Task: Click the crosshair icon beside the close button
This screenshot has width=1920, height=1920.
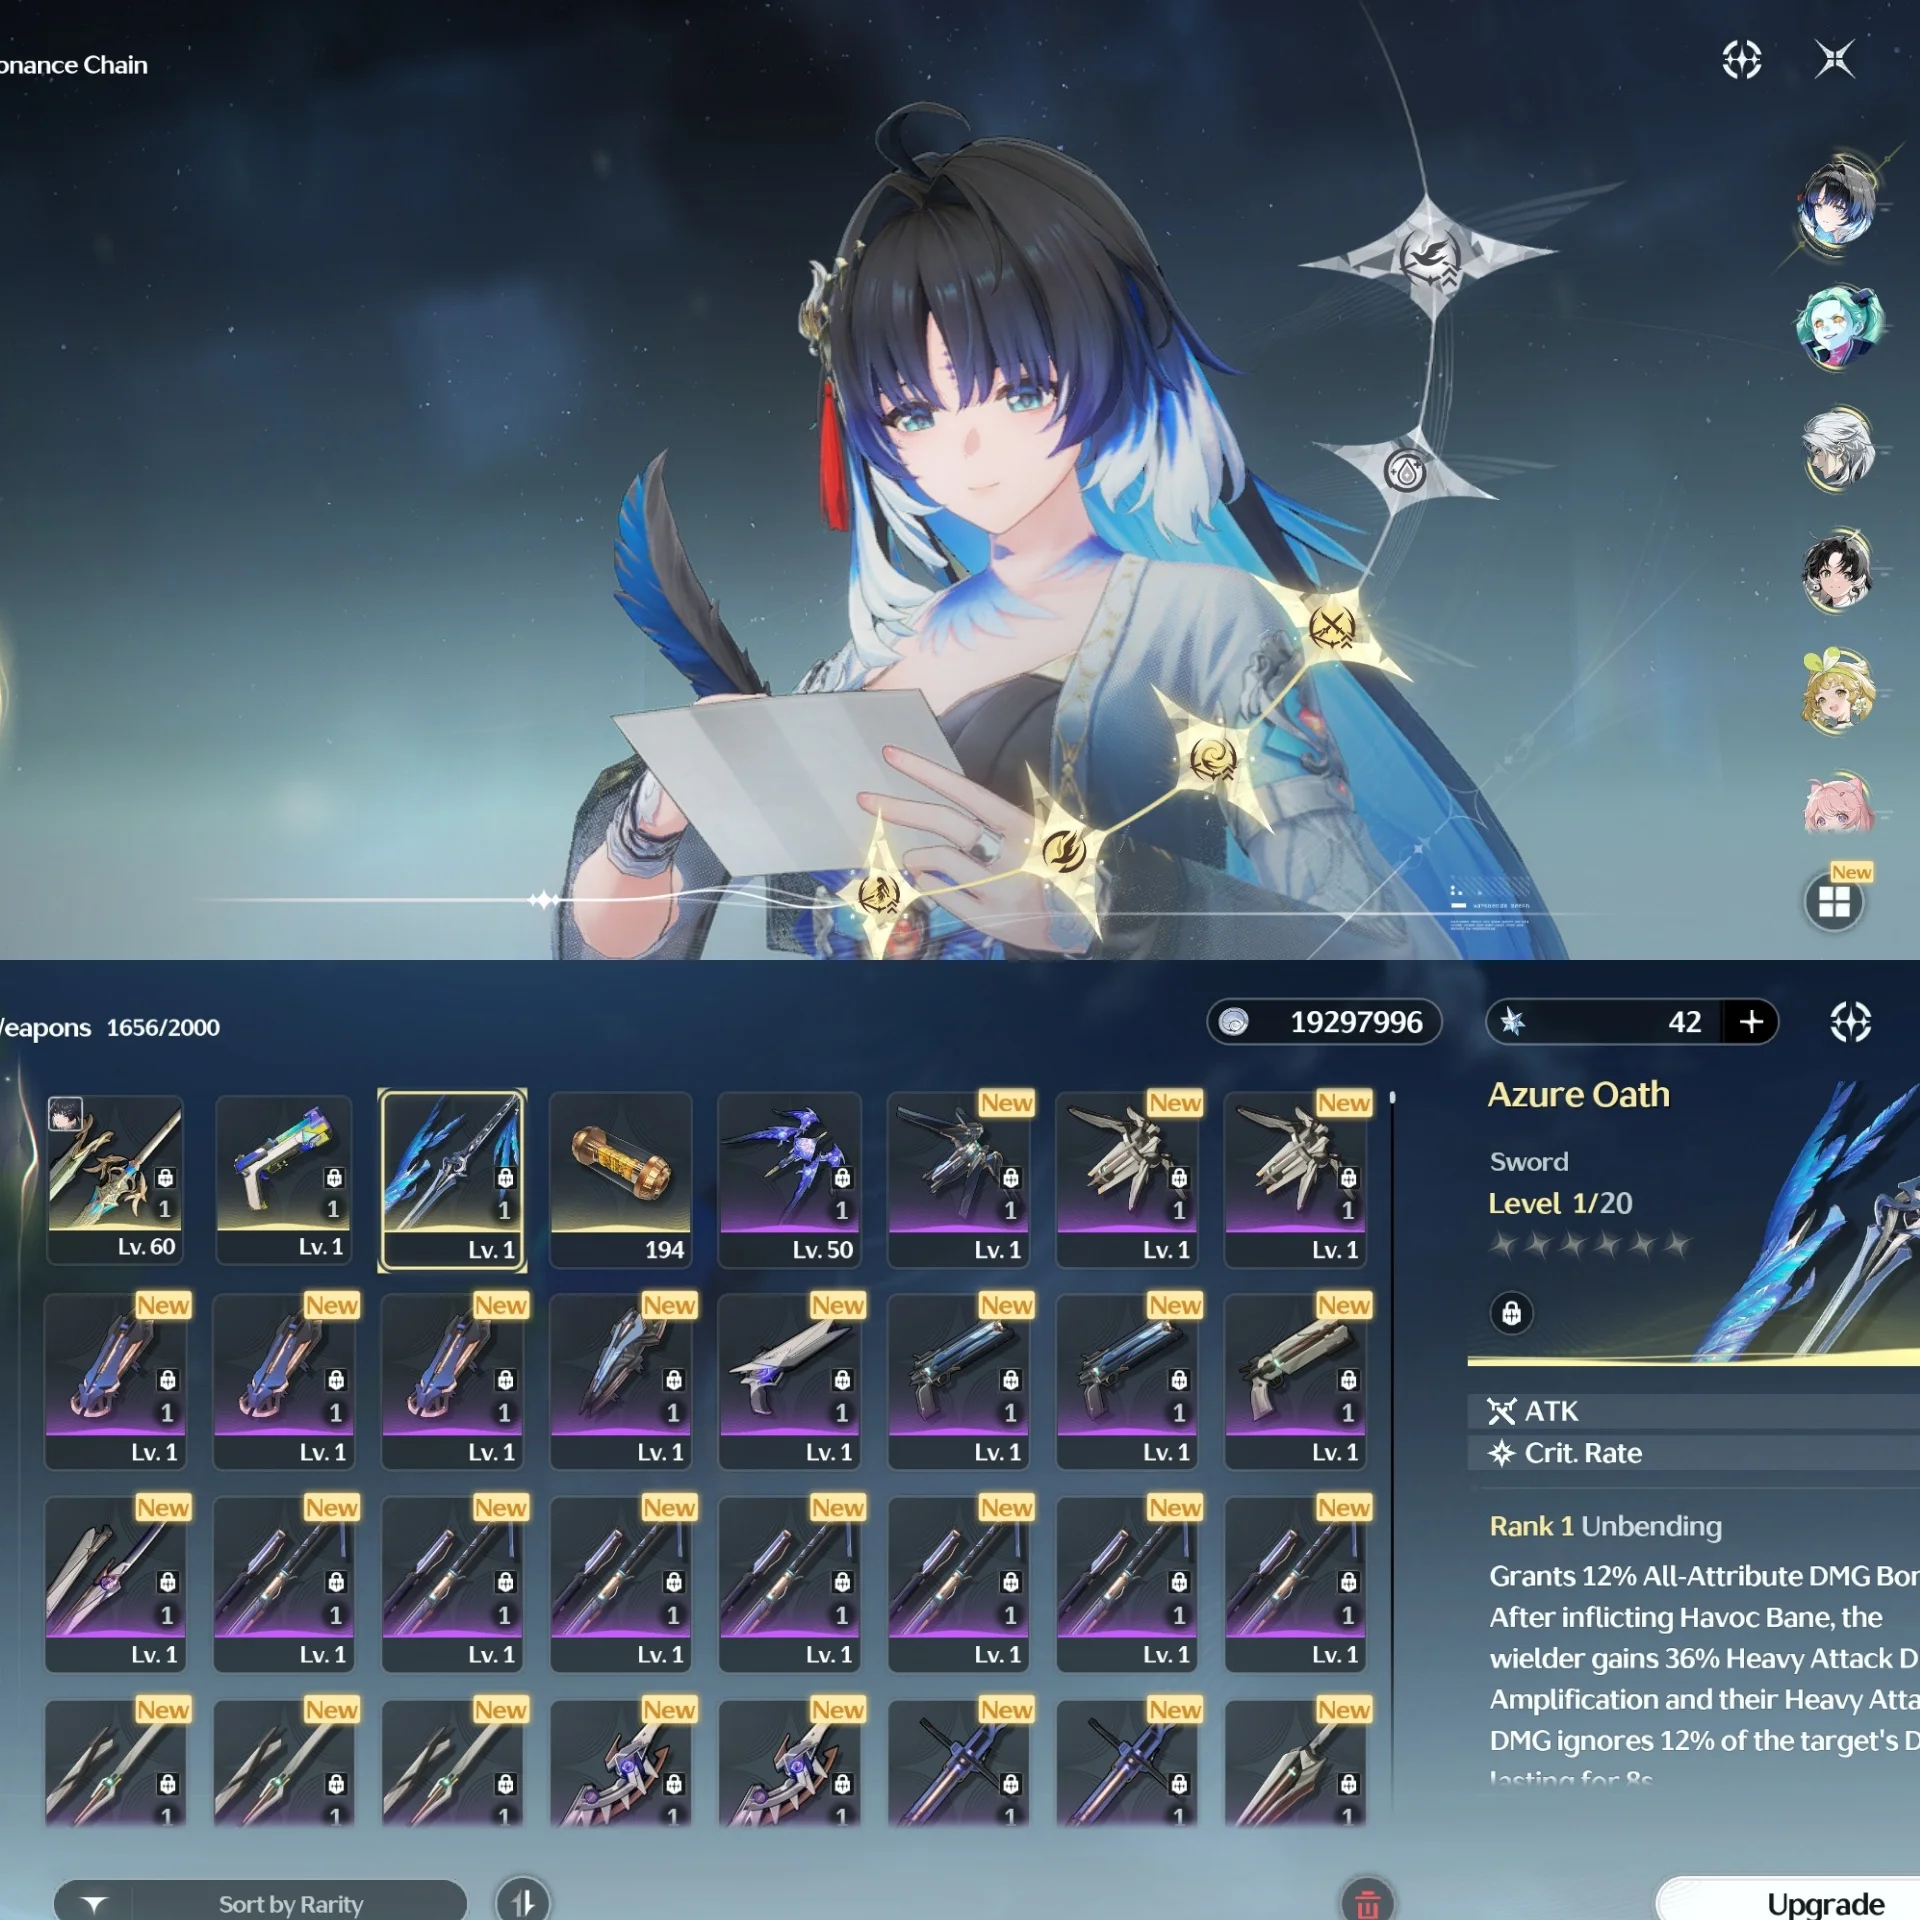Action: click(x=1742, y=60)
